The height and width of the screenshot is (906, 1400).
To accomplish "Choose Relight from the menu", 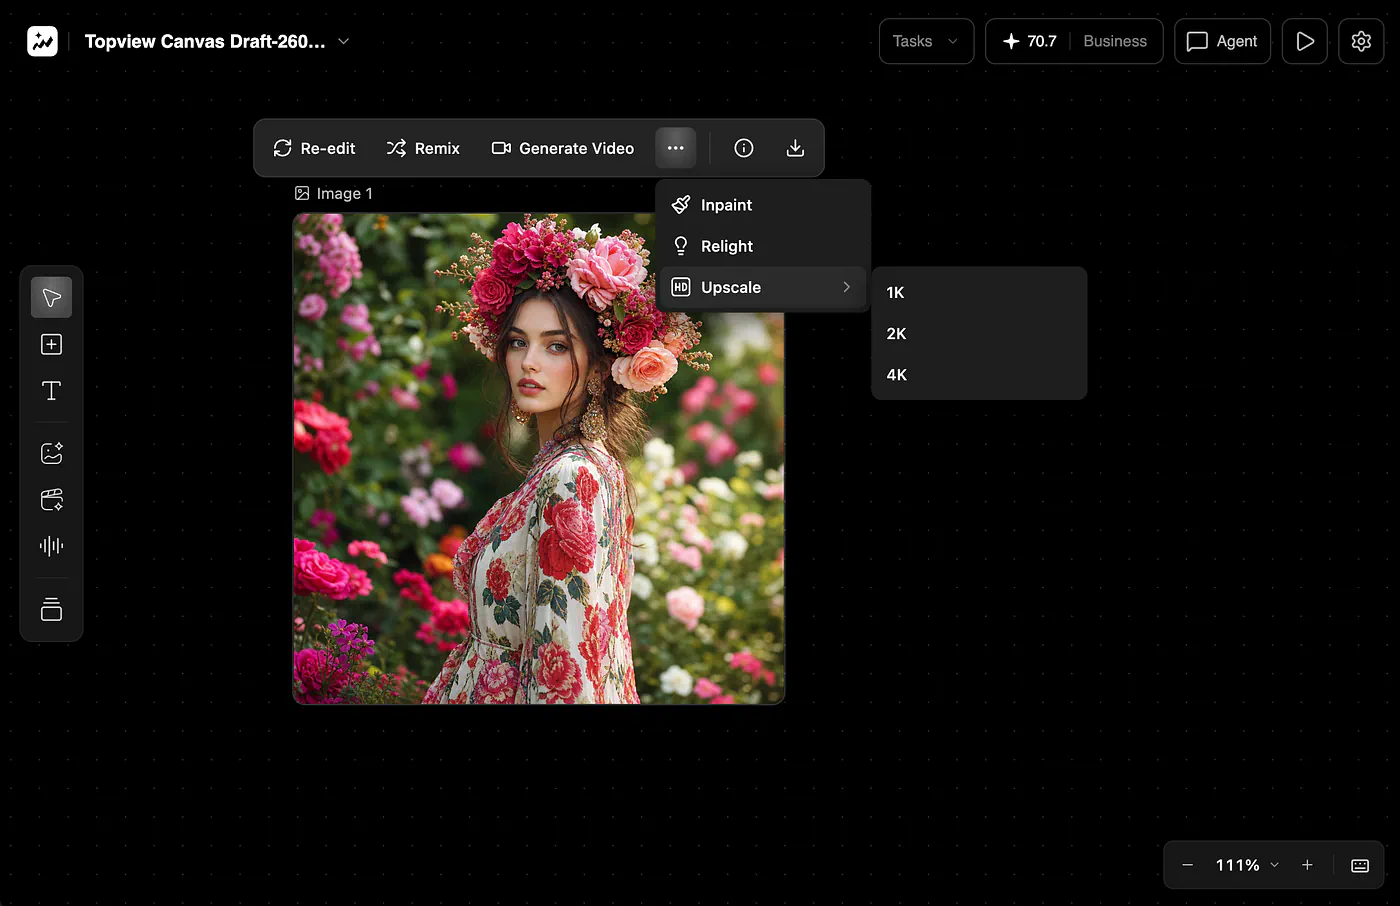I will click(763, 246).
